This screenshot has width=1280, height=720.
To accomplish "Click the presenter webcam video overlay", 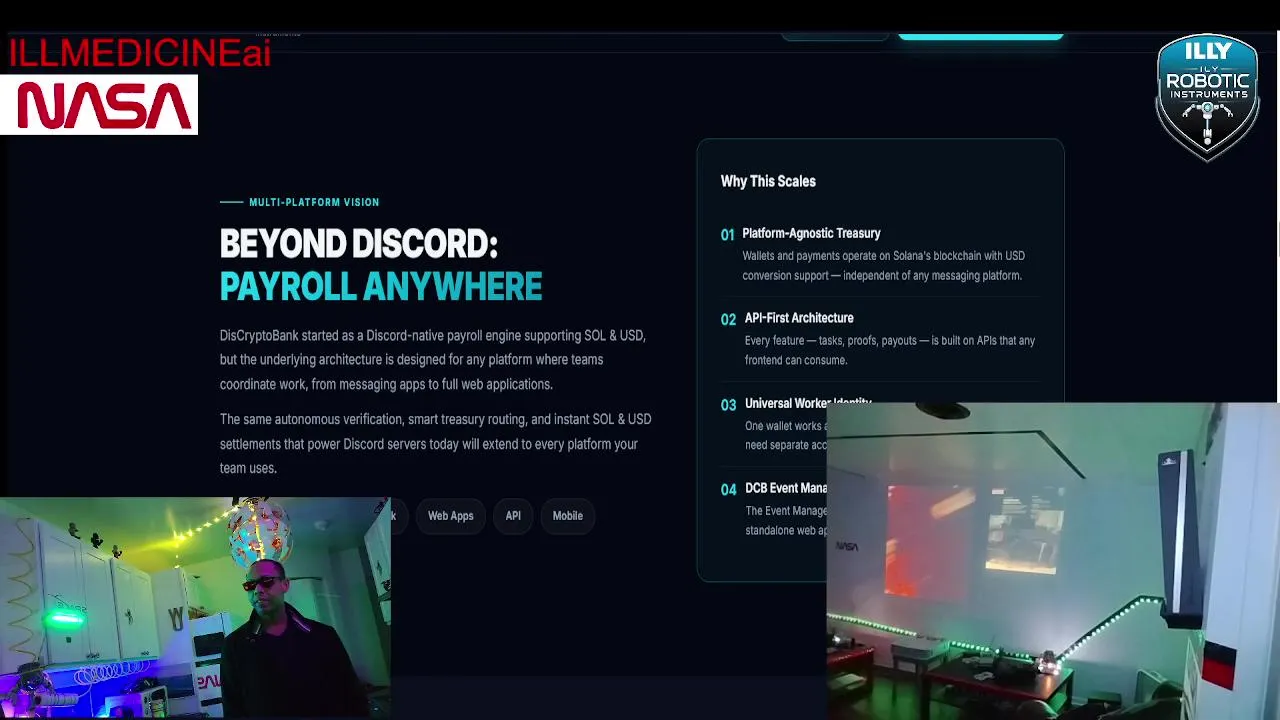I will 195,608.
